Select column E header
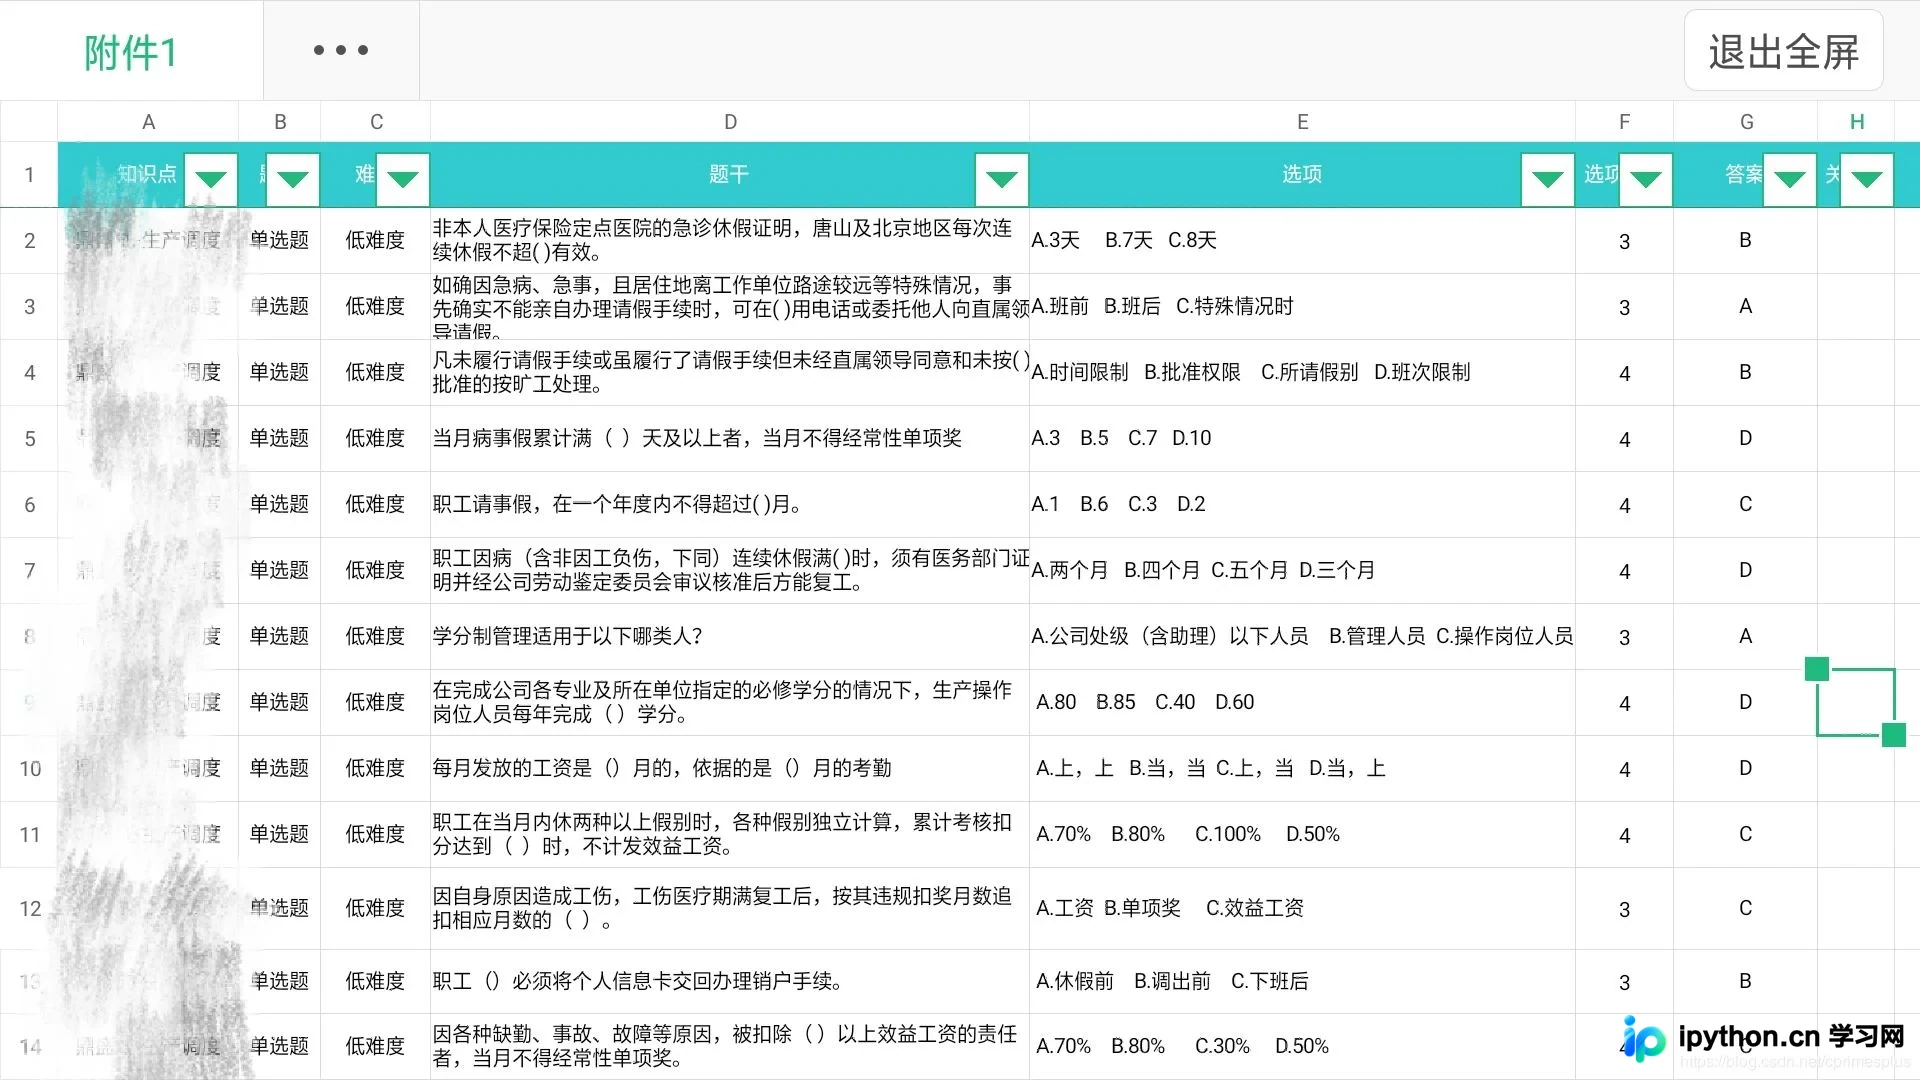This screenshot has width=1920, height=1080. 1302,122
